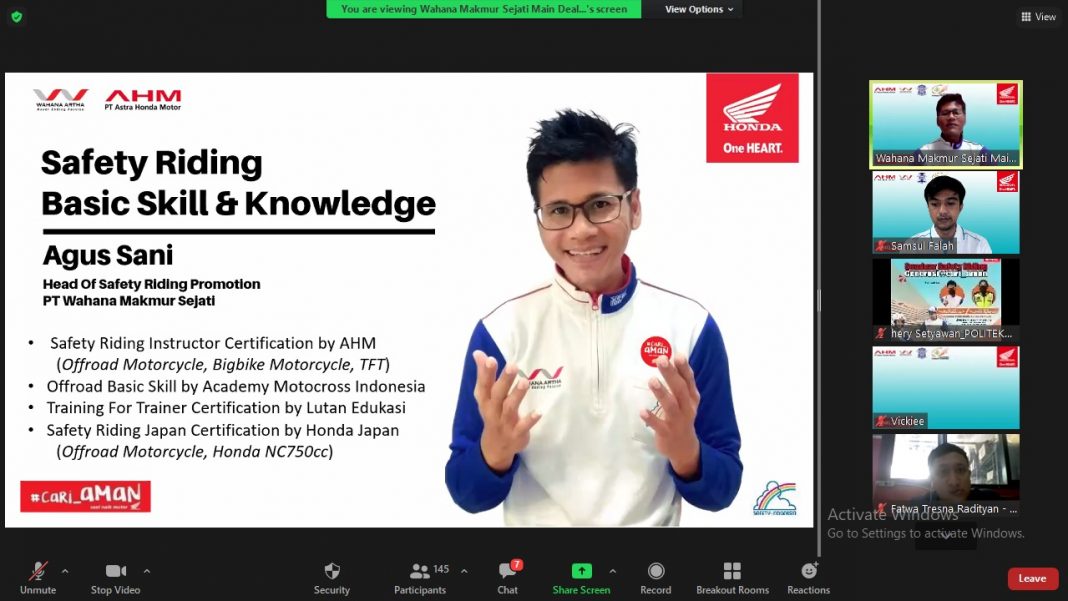Select the Vickiee video thumbnail

point(946,388)
